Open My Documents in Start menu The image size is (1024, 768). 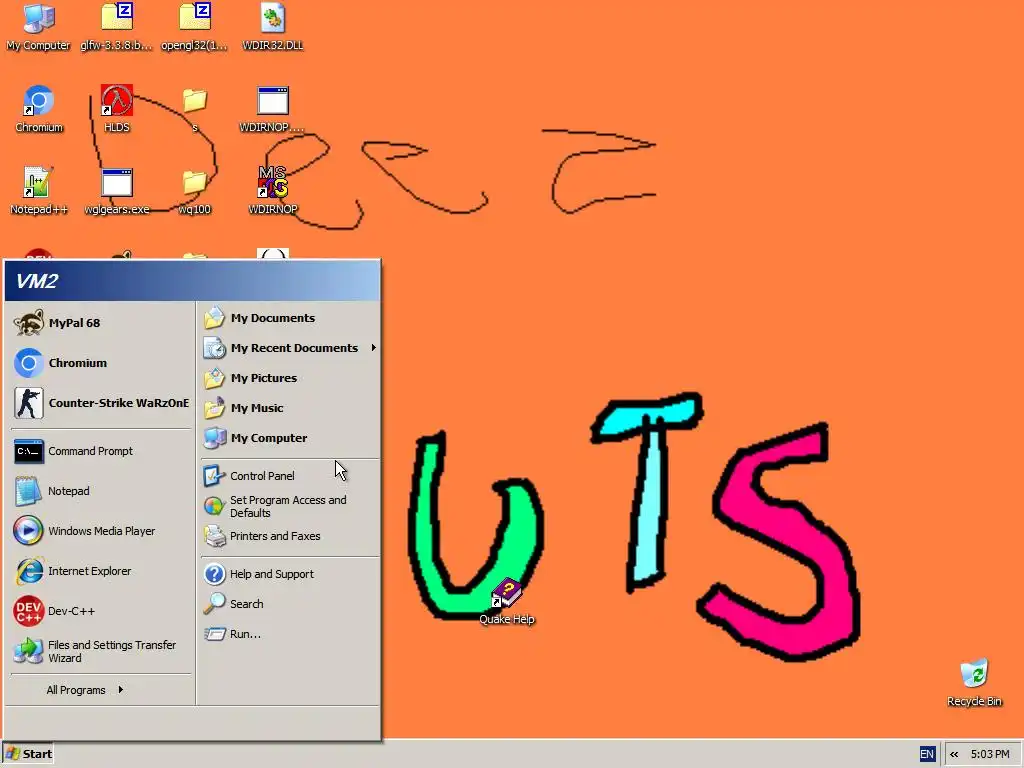tap(290, 318)
